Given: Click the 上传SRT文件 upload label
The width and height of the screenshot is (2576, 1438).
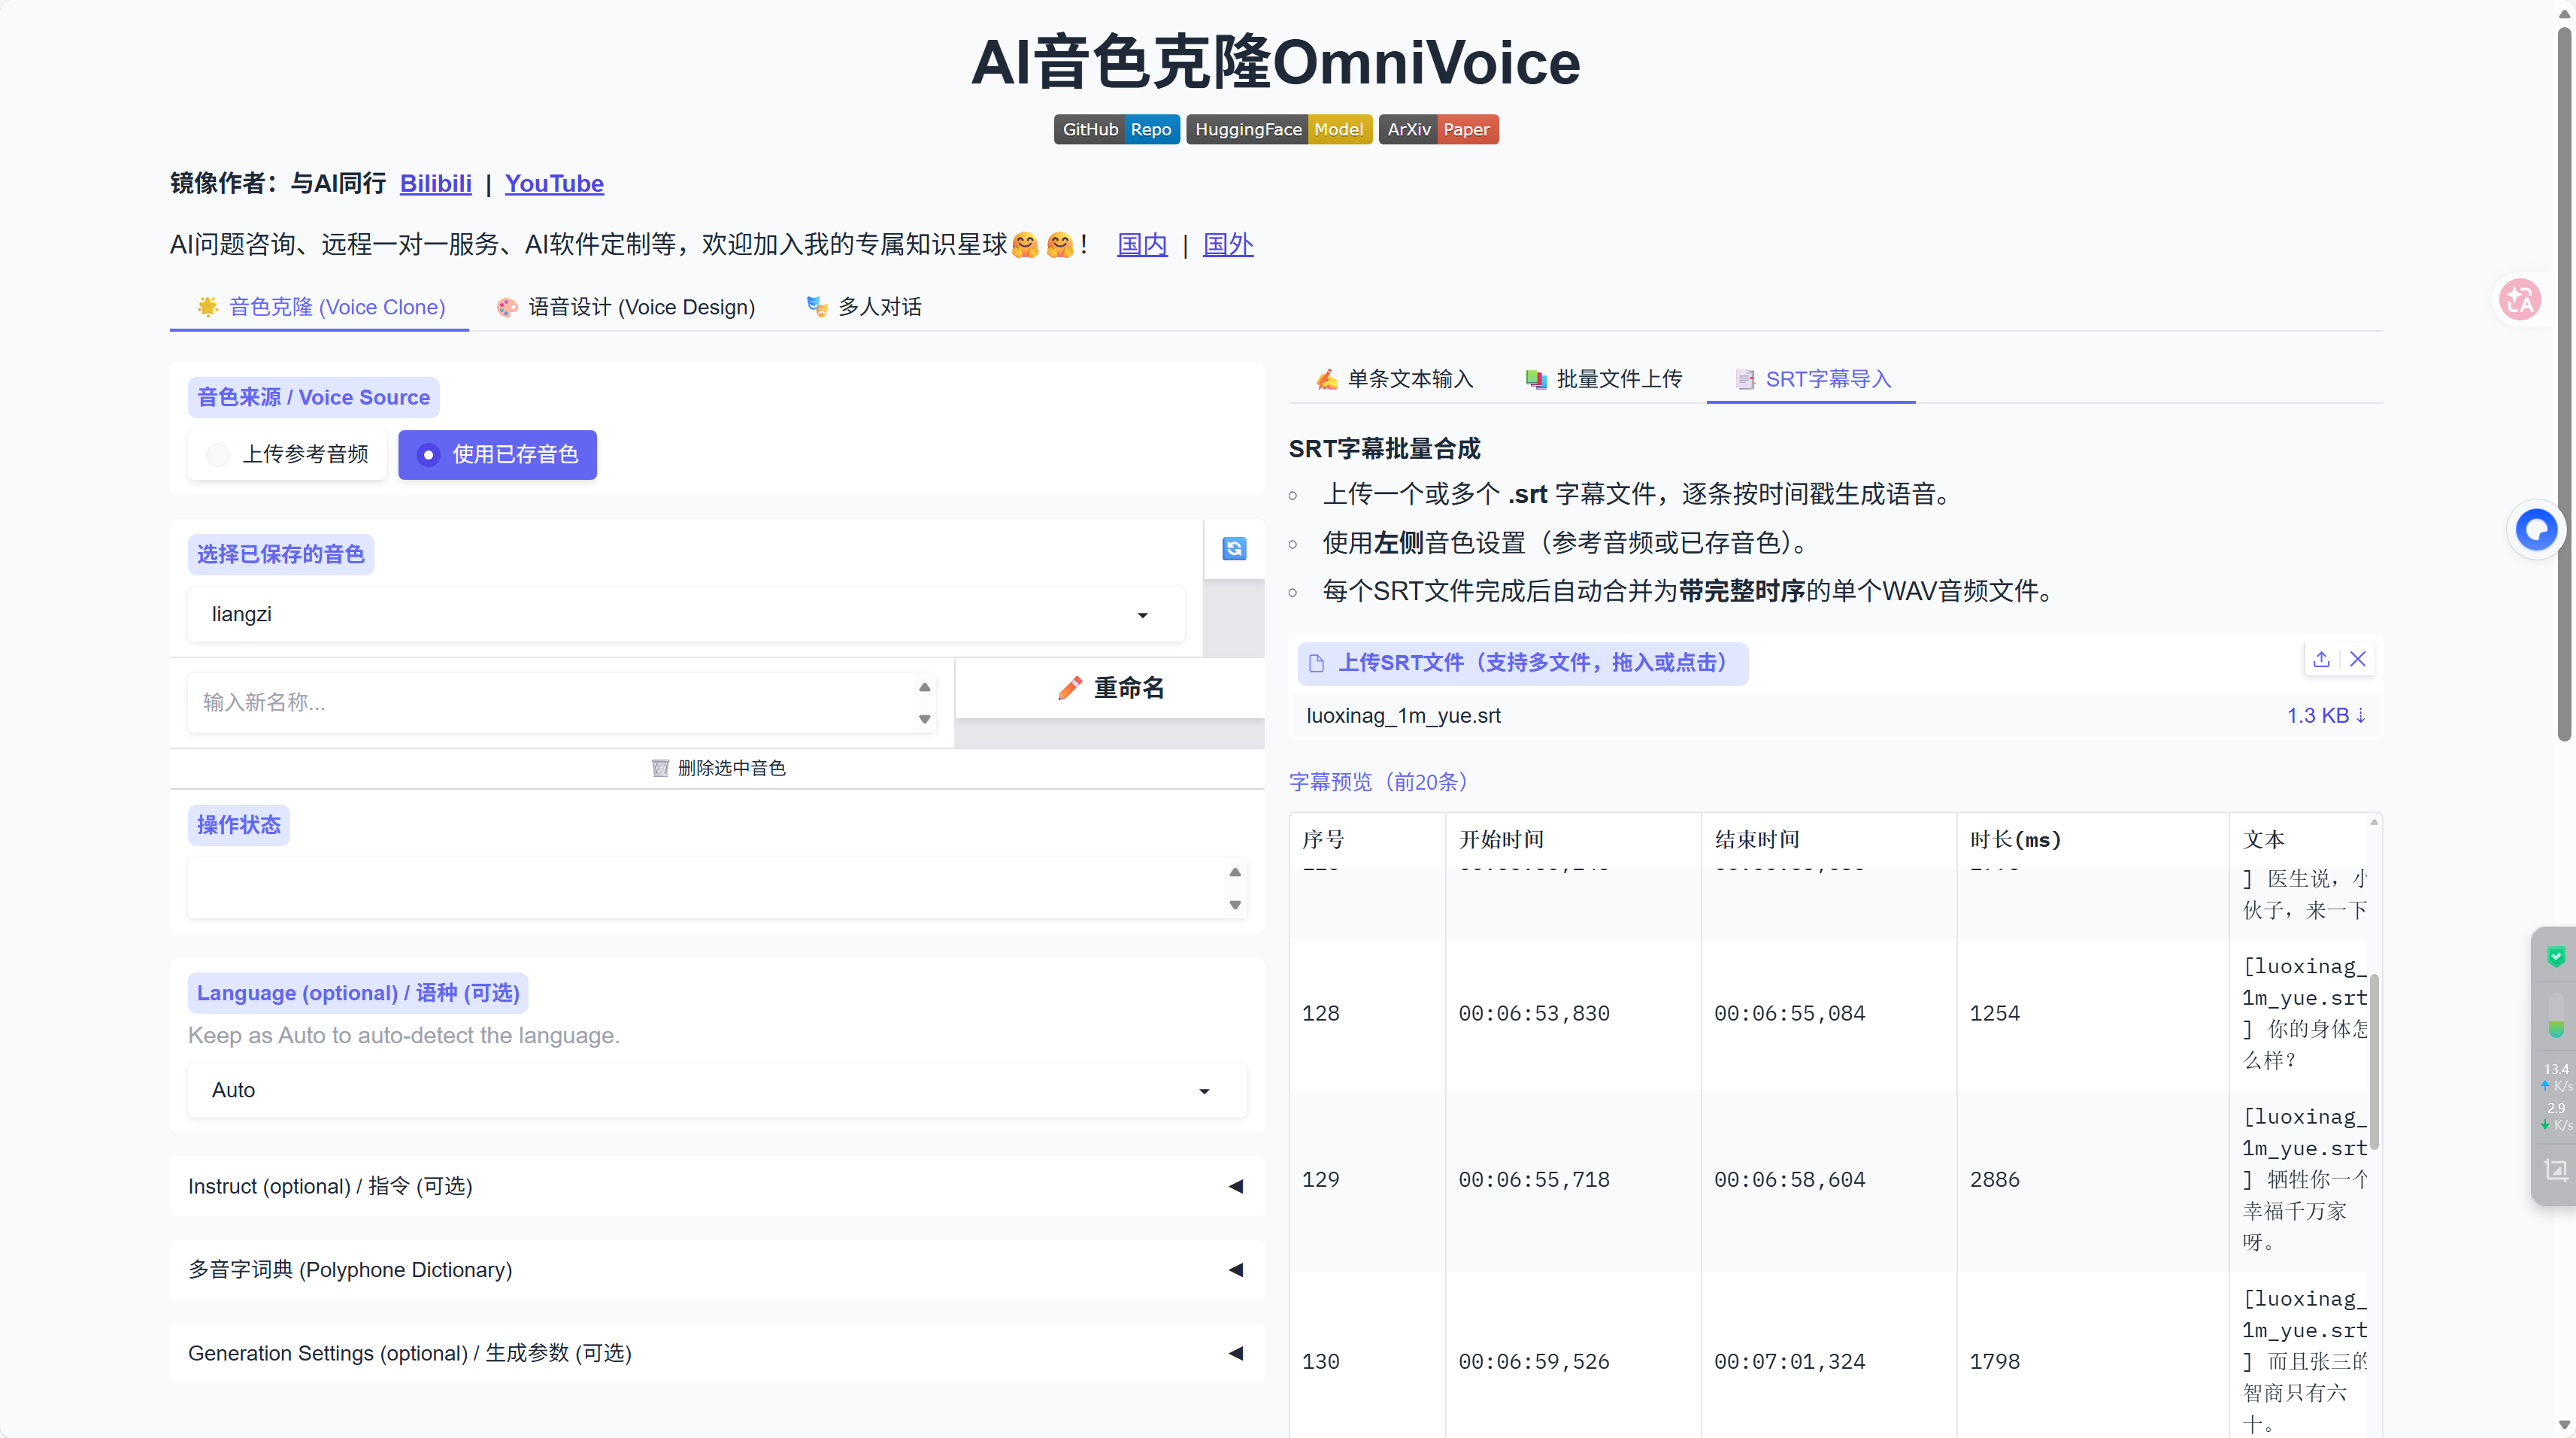Looking at the screenshot, I should click(x=1522, y=663).
